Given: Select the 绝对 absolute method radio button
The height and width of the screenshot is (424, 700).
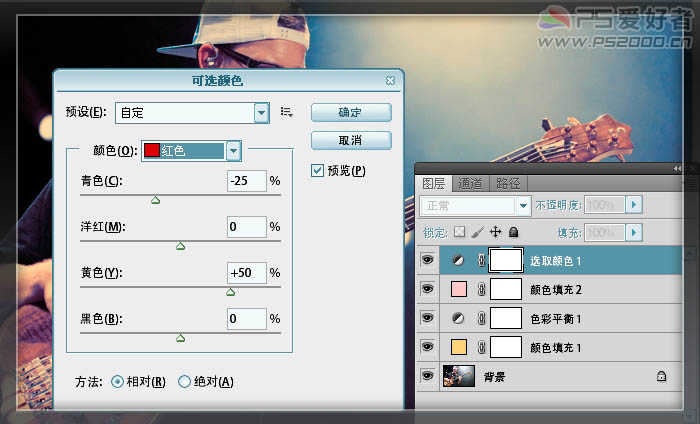Looking at the screenshot, I should (184, 381).
